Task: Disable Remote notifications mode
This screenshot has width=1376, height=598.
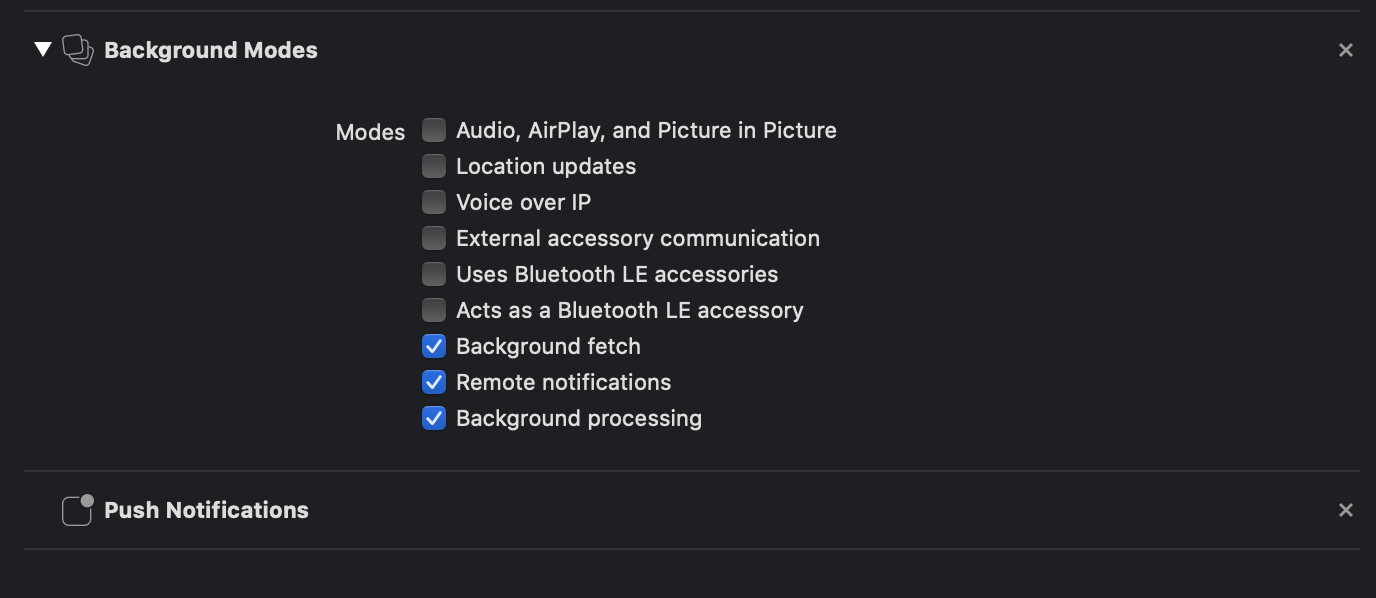Action: coord(433,382)
